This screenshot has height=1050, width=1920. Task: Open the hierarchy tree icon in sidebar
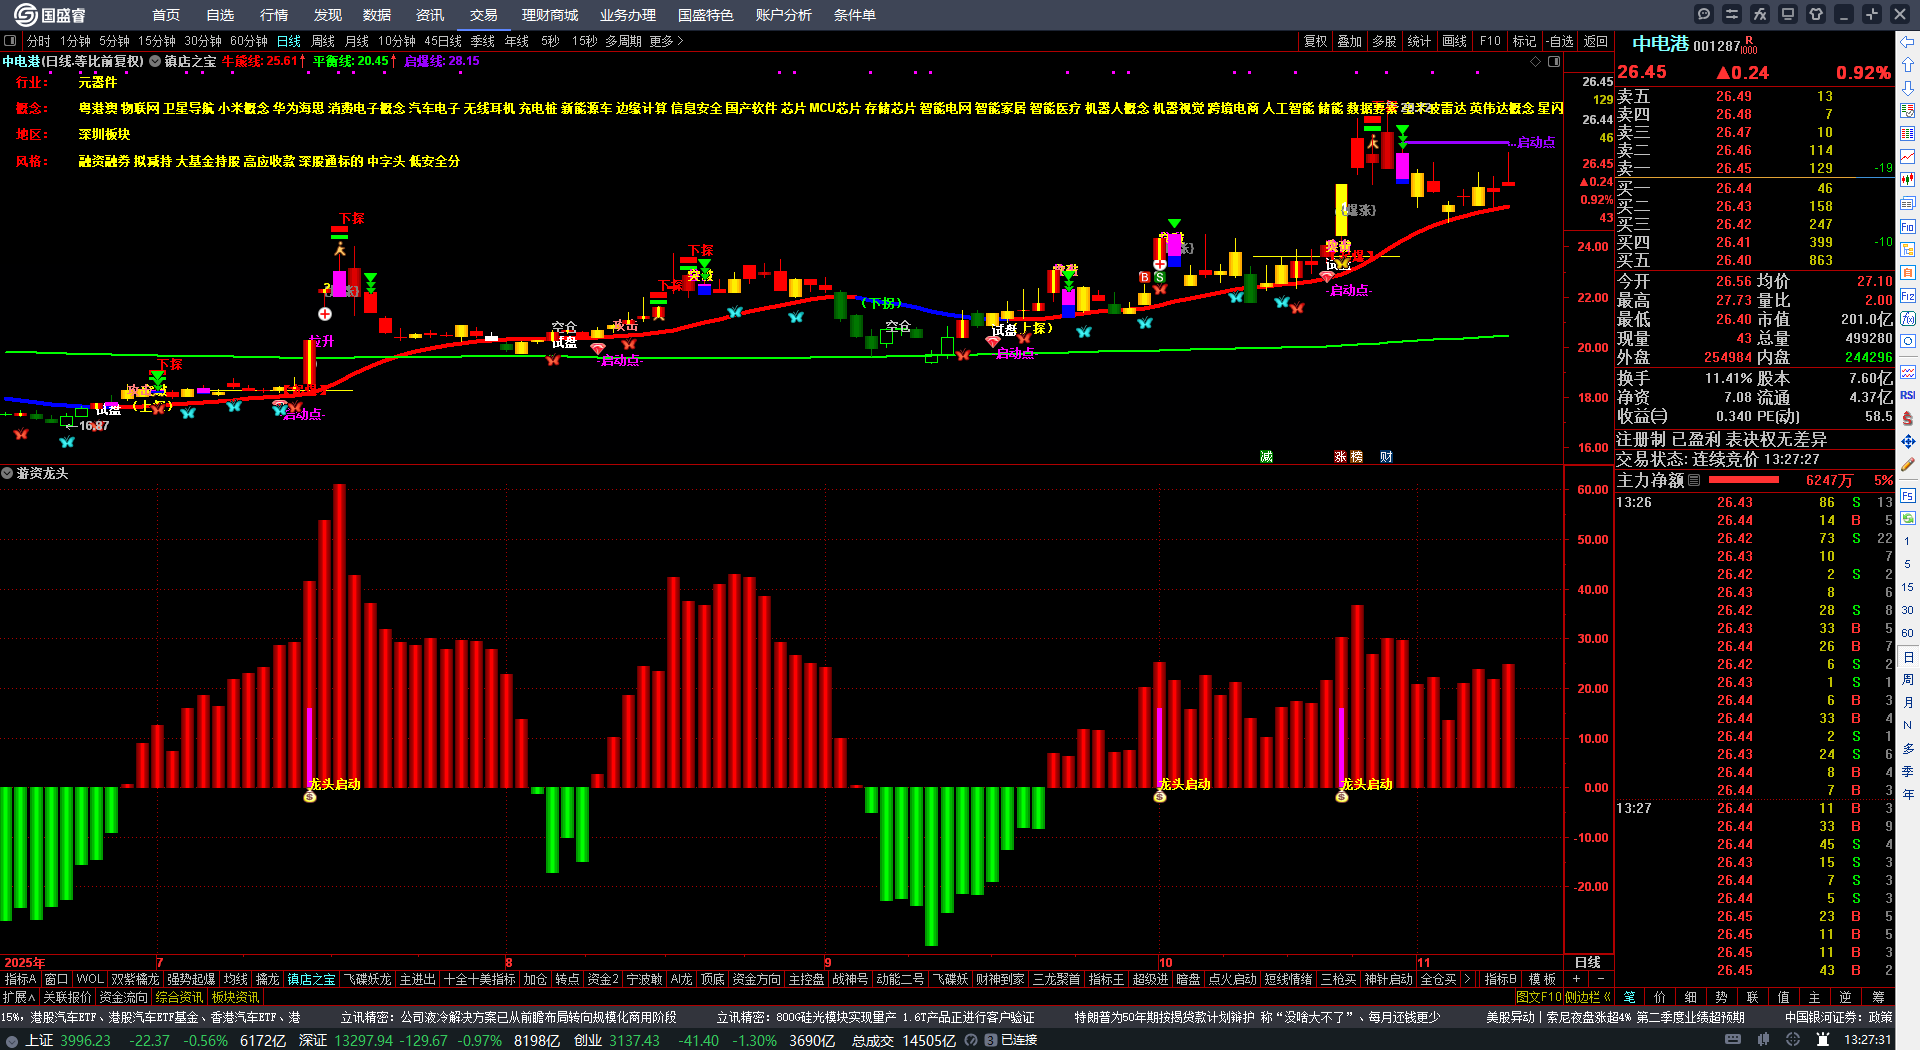pos(1908,250)
